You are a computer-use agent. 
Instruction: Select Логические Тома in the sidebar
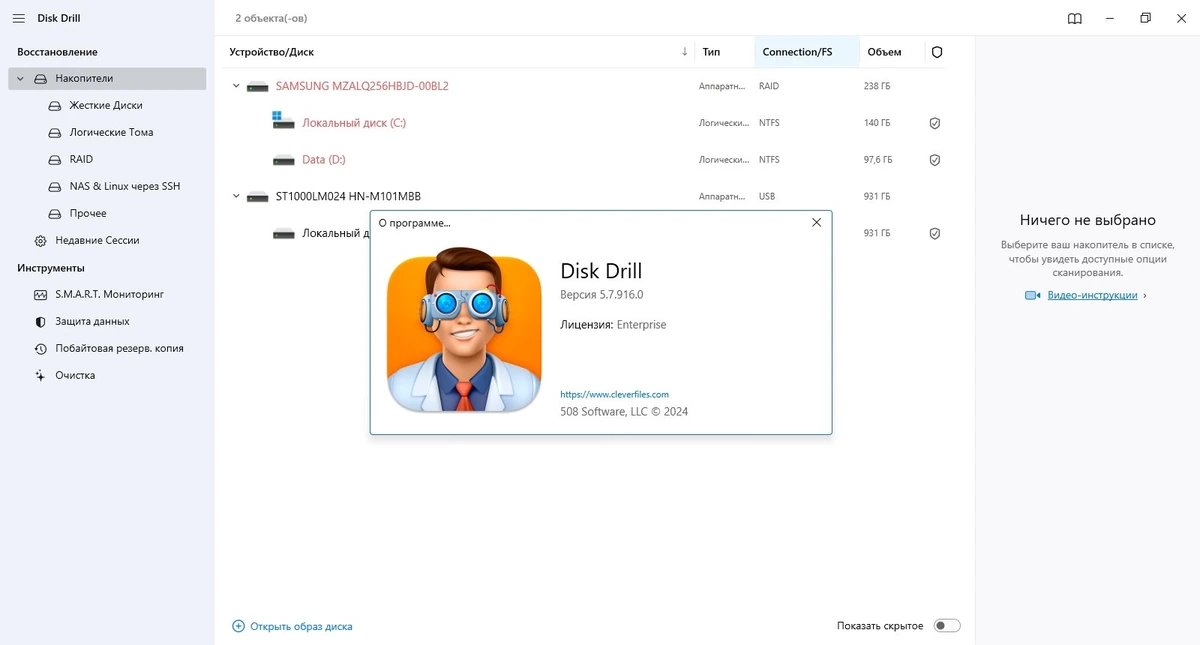[111, 133]
